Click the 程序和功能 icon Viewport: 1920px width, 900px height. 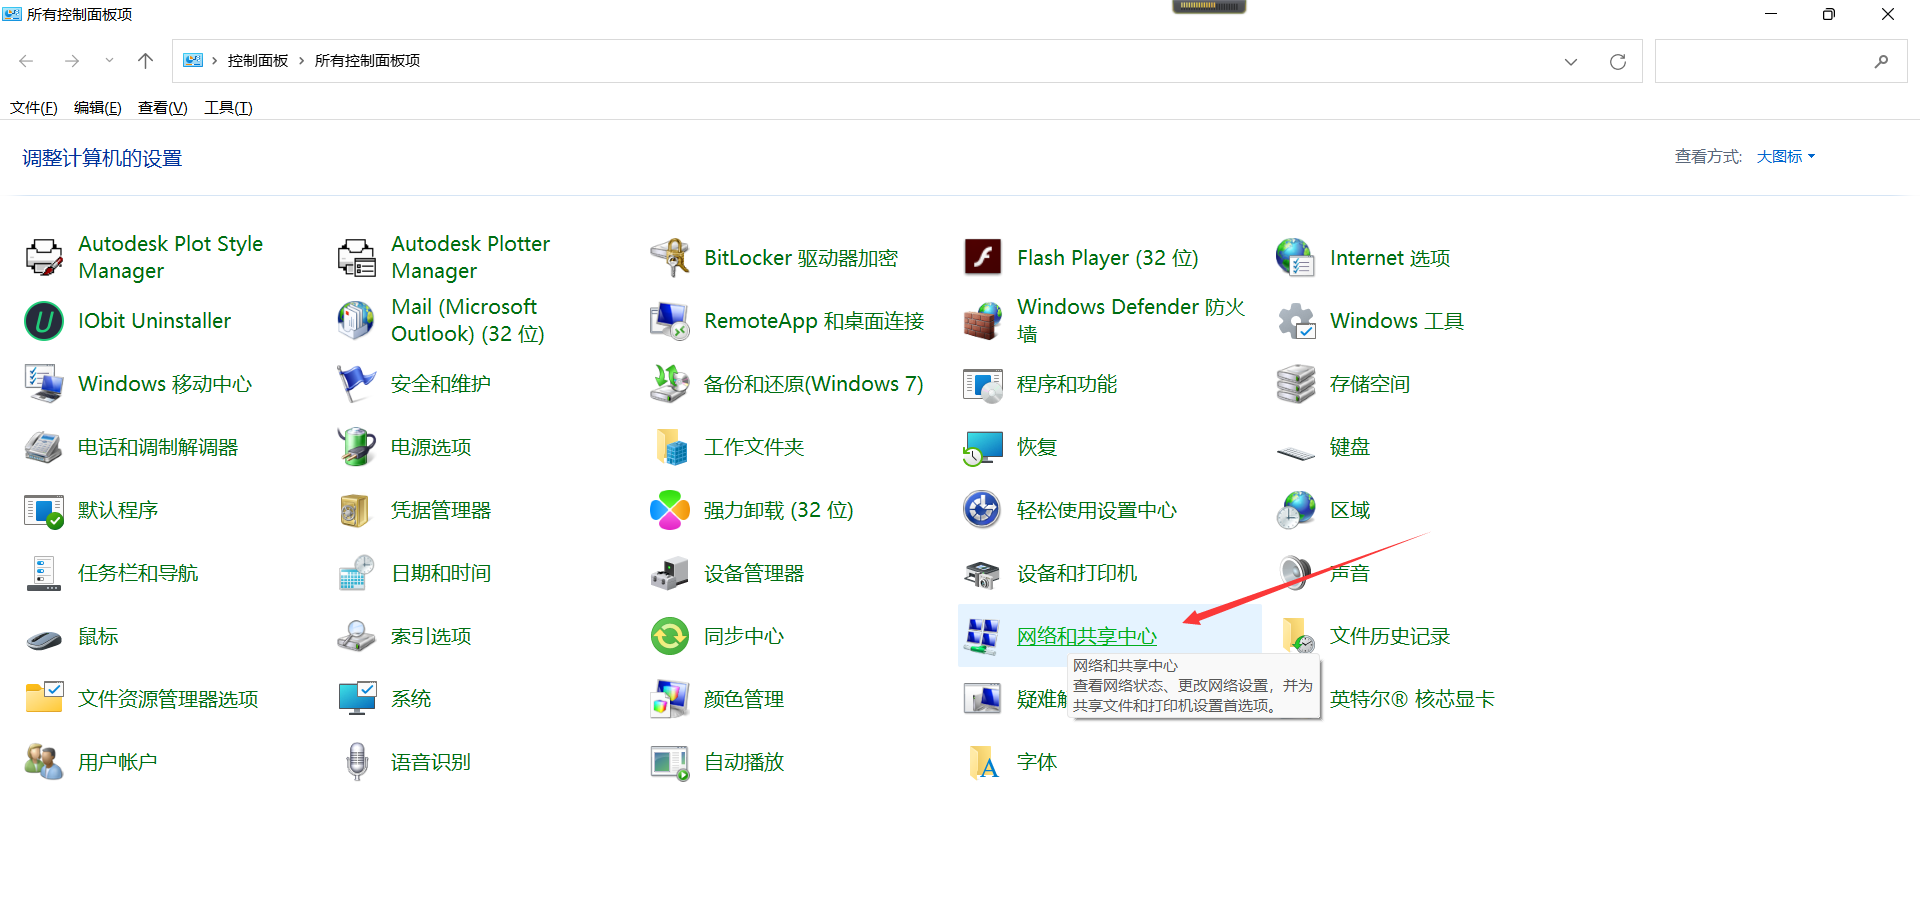pos(983,384)
